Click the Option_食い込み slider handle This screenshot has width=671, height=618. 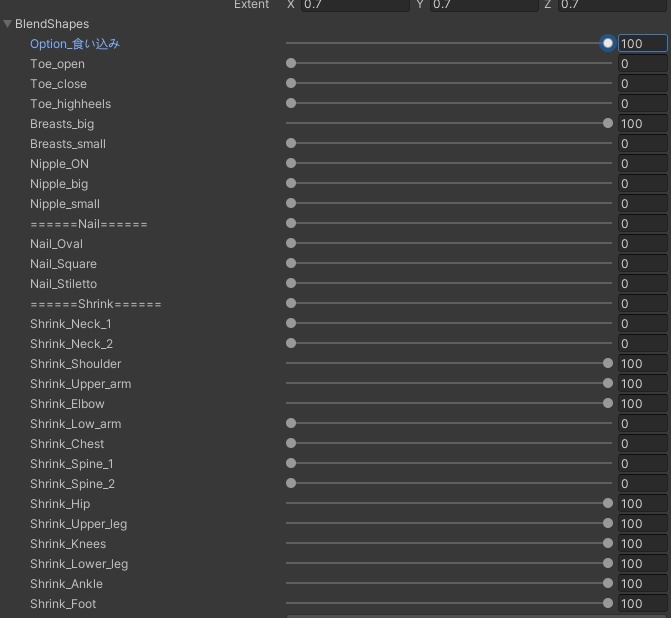click(x=608, y=44)
